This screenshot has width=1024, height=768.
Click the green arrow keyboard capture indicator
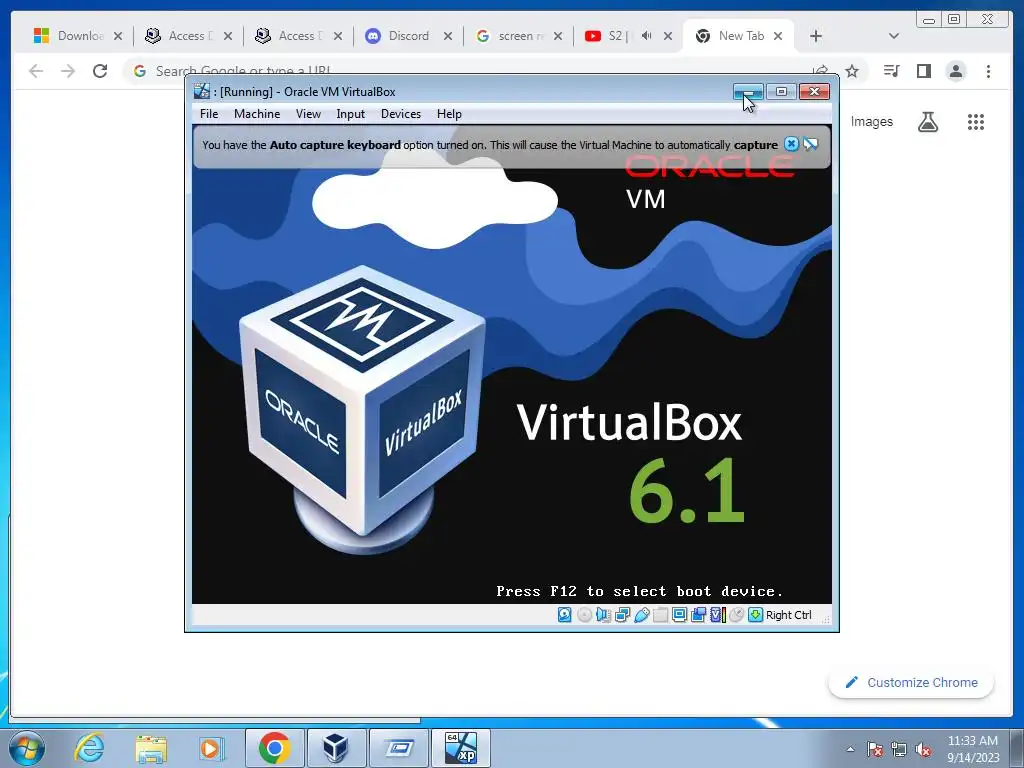(755, 615)
